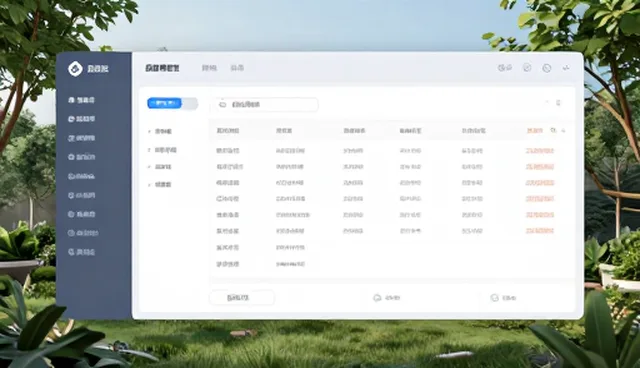Image resolution: width=640 pixels, height=368 pixels.
Task: Open the bottommost sidebar menu item
Action: (x=81, y=252)
